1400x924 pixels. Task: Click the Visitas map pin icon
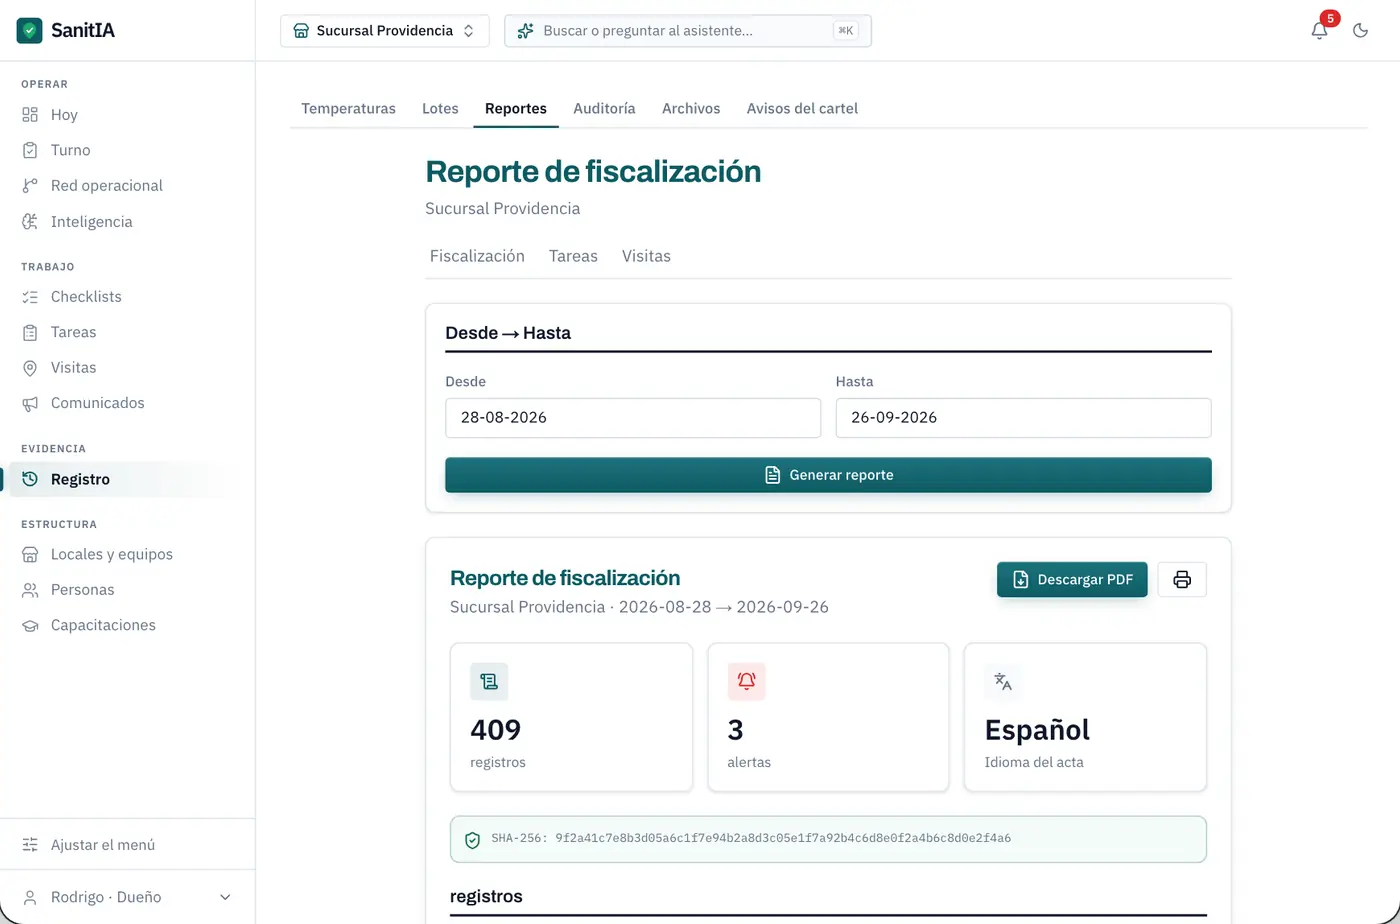[30, 368]
